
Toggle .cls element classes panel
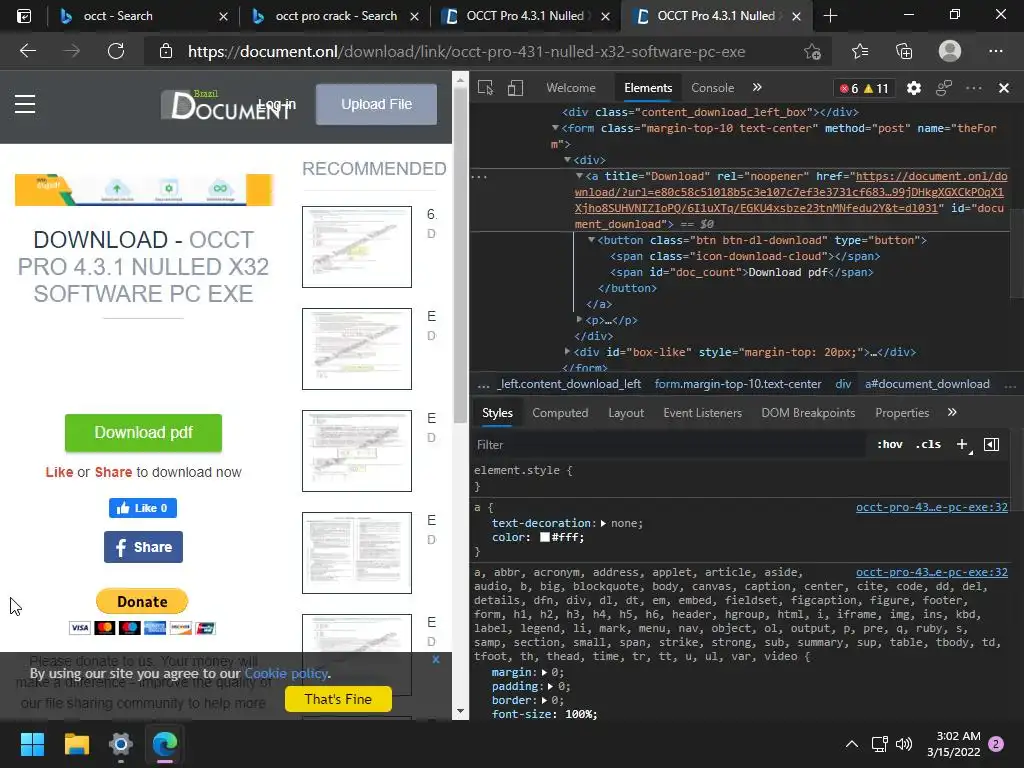(x=928, y=445)
